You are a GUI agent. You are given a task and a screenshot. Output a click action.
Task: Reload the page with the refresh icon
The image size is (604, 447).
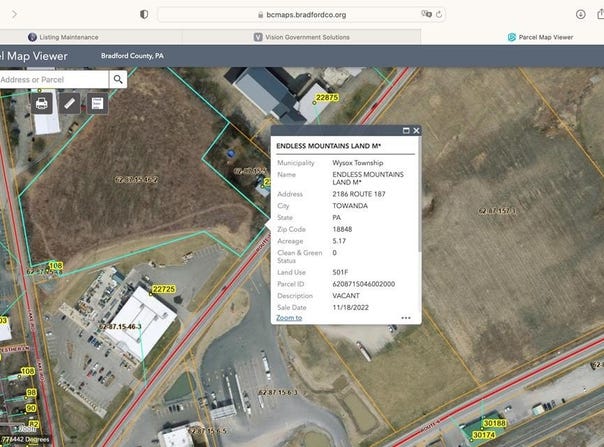coord(439,15)
